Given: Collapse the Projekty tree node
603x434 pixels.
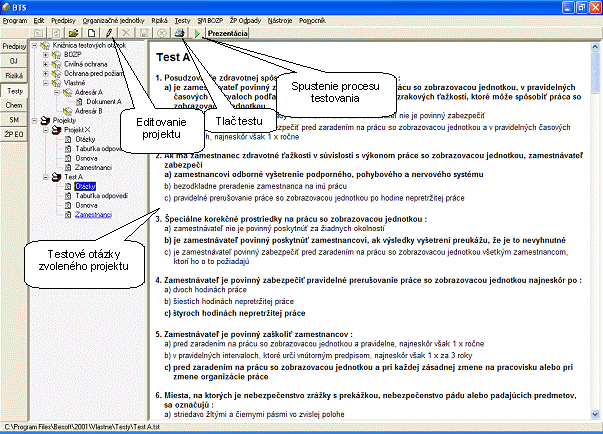Looking at the screenshot, I should (x=35, y=121).
